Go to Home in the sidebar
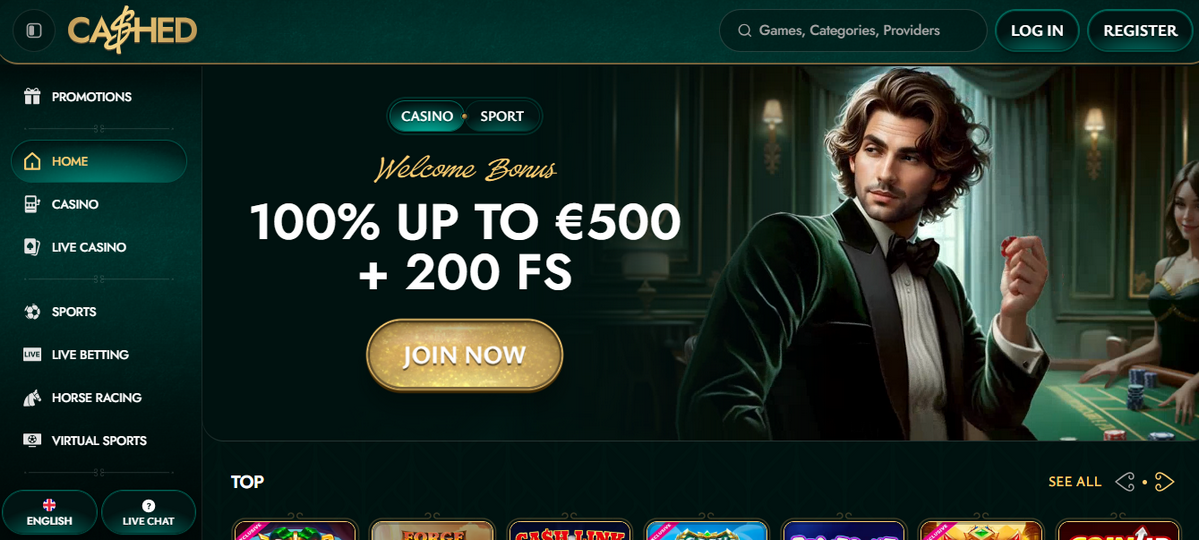 tap(99, 161)
